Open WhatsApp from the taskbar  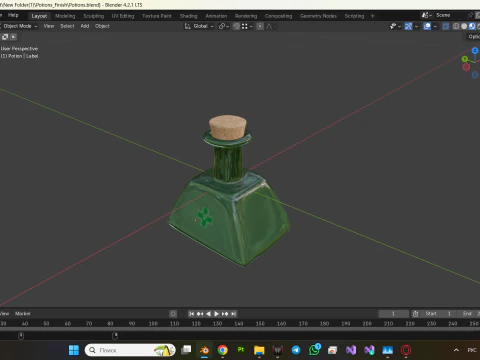[x=314, y=350]
